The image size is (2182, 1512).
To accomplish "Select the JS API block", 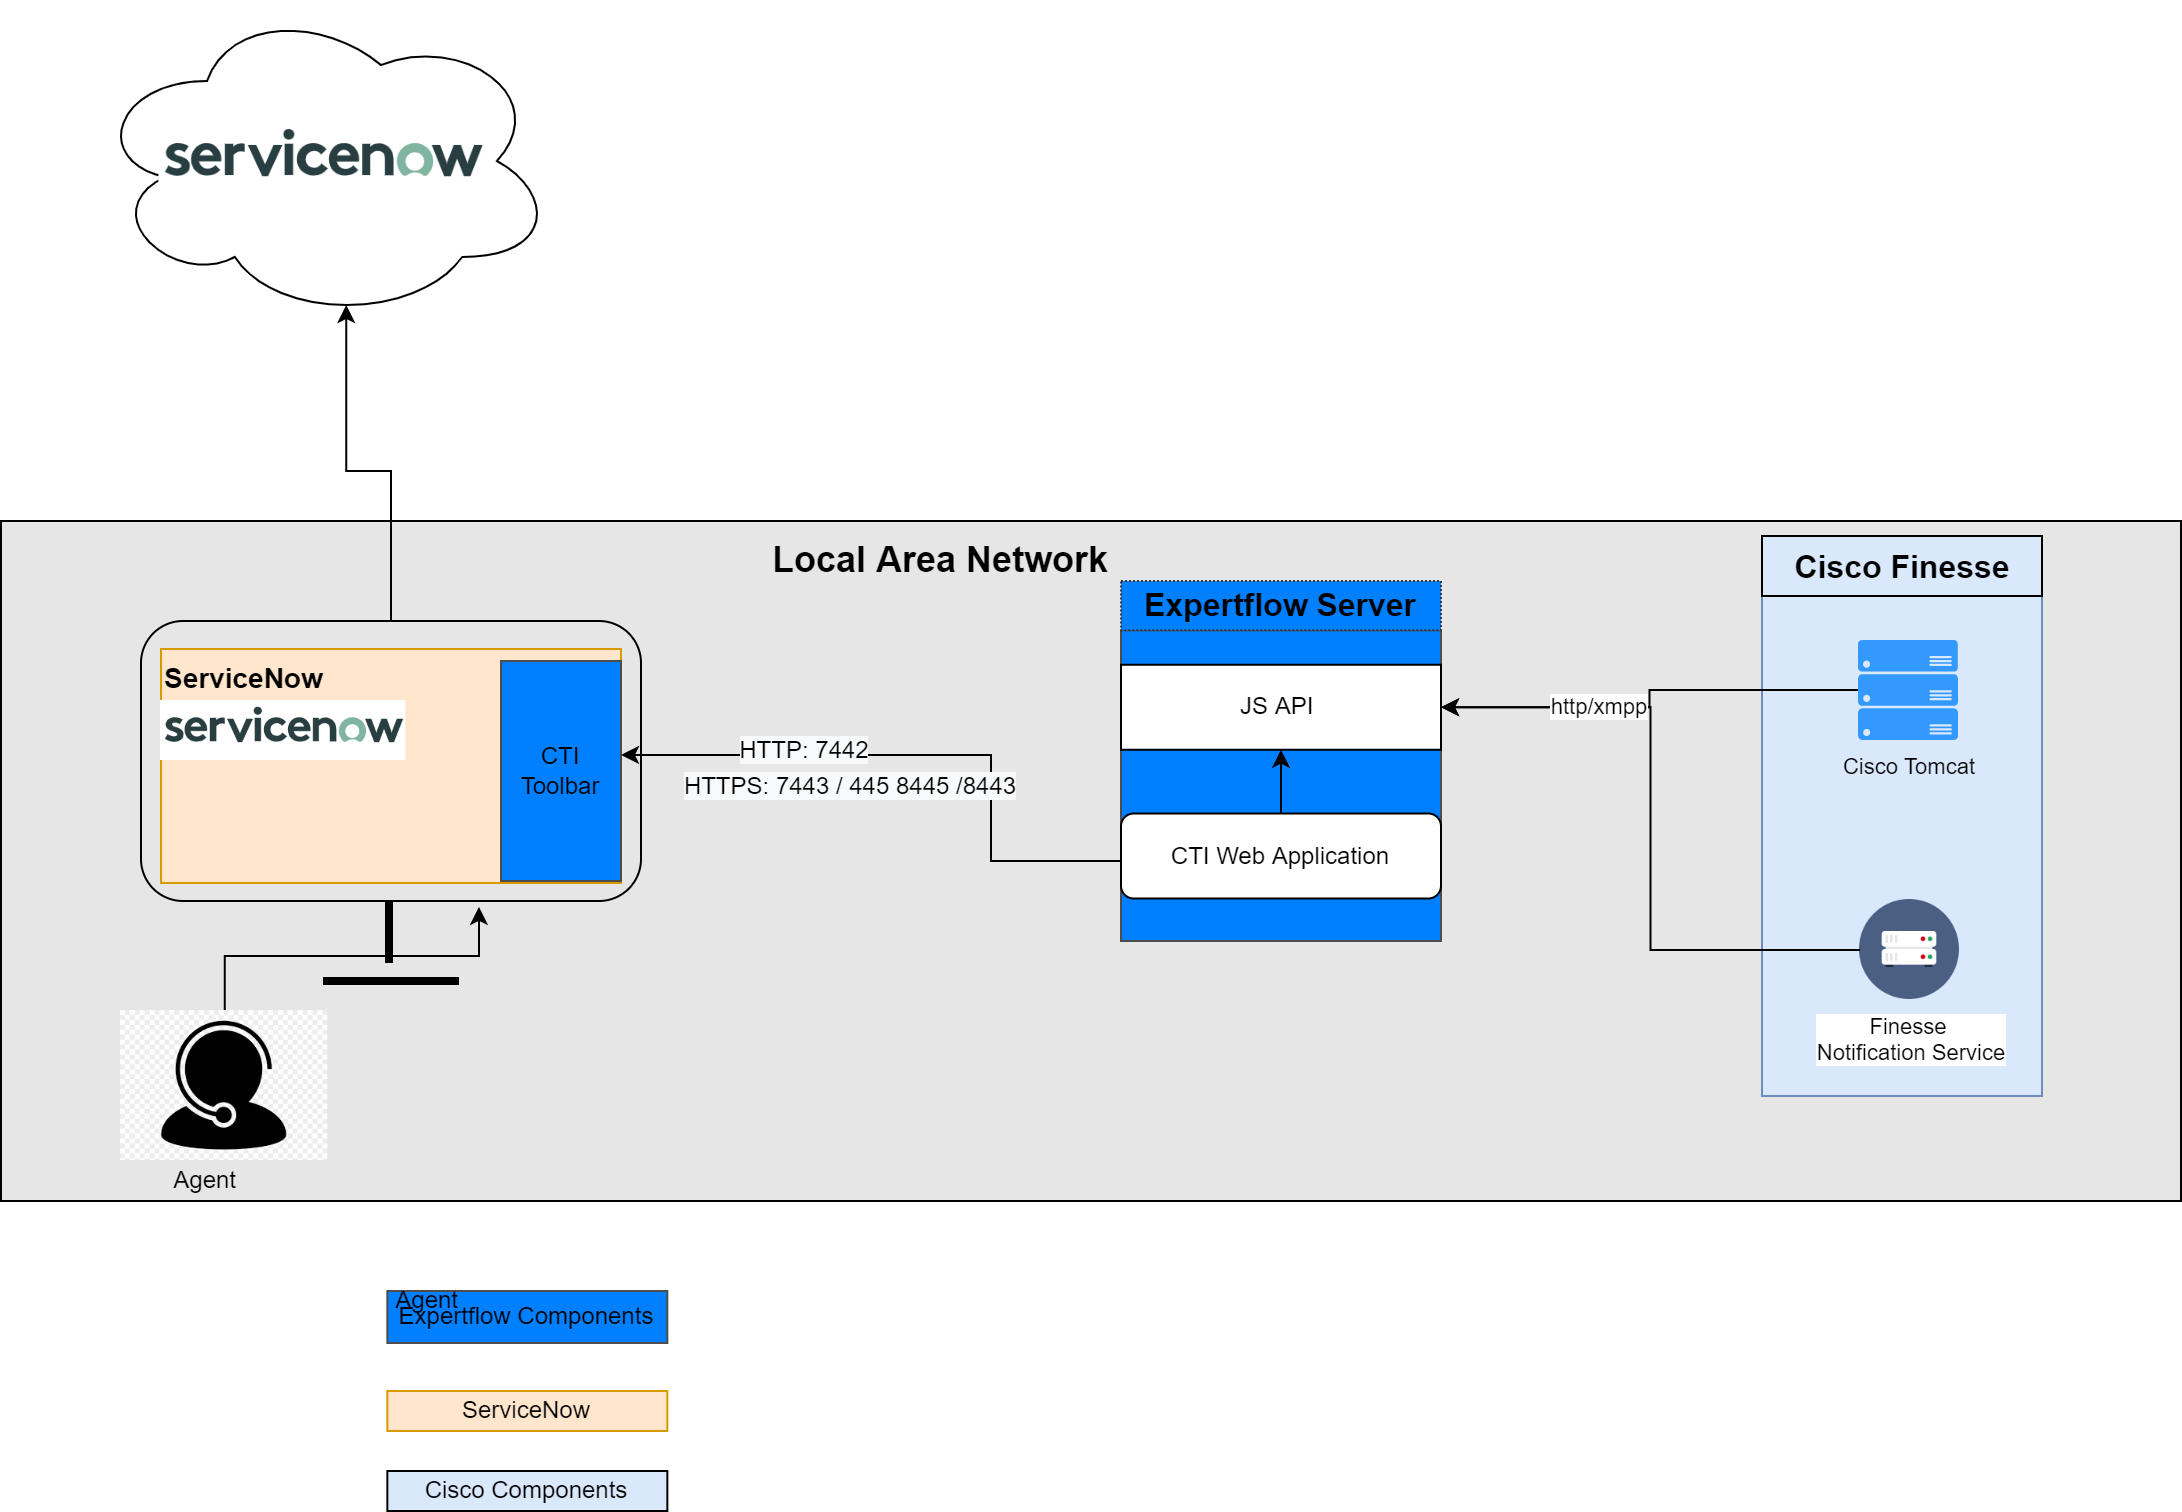I will (x=1279, y=706).
